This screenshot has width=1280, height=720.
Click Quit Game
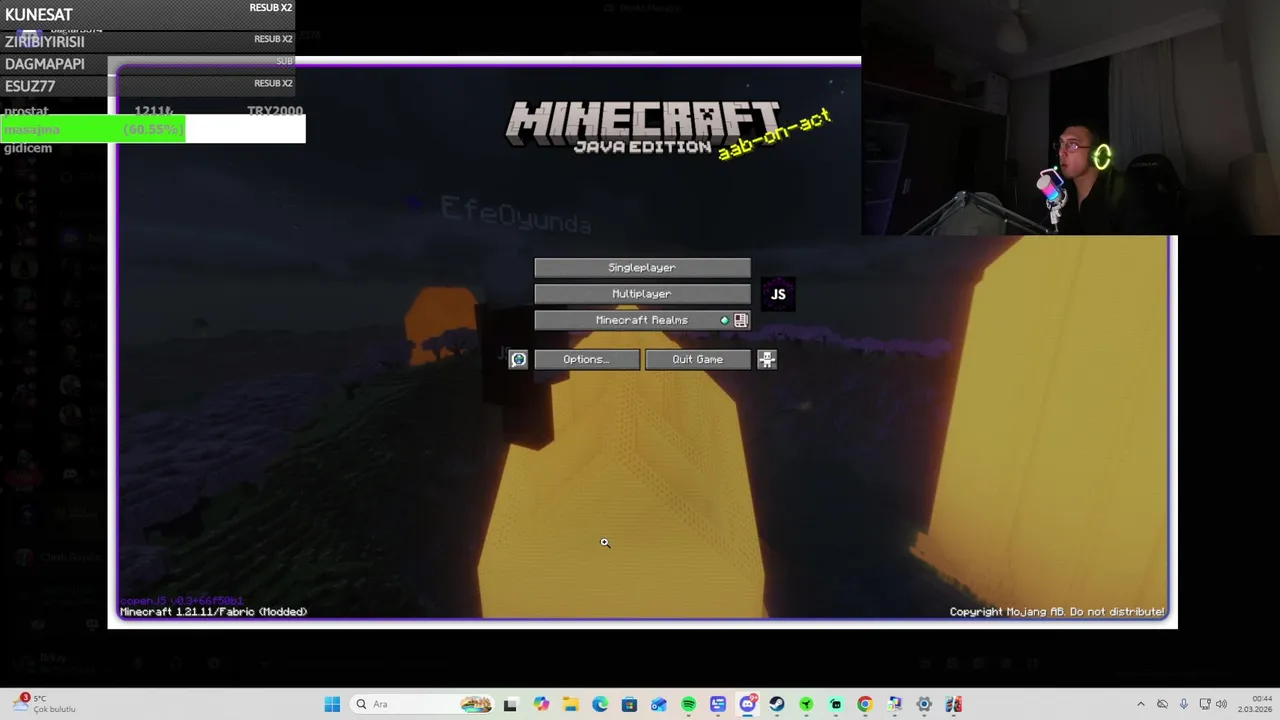[x=697, y=359]
